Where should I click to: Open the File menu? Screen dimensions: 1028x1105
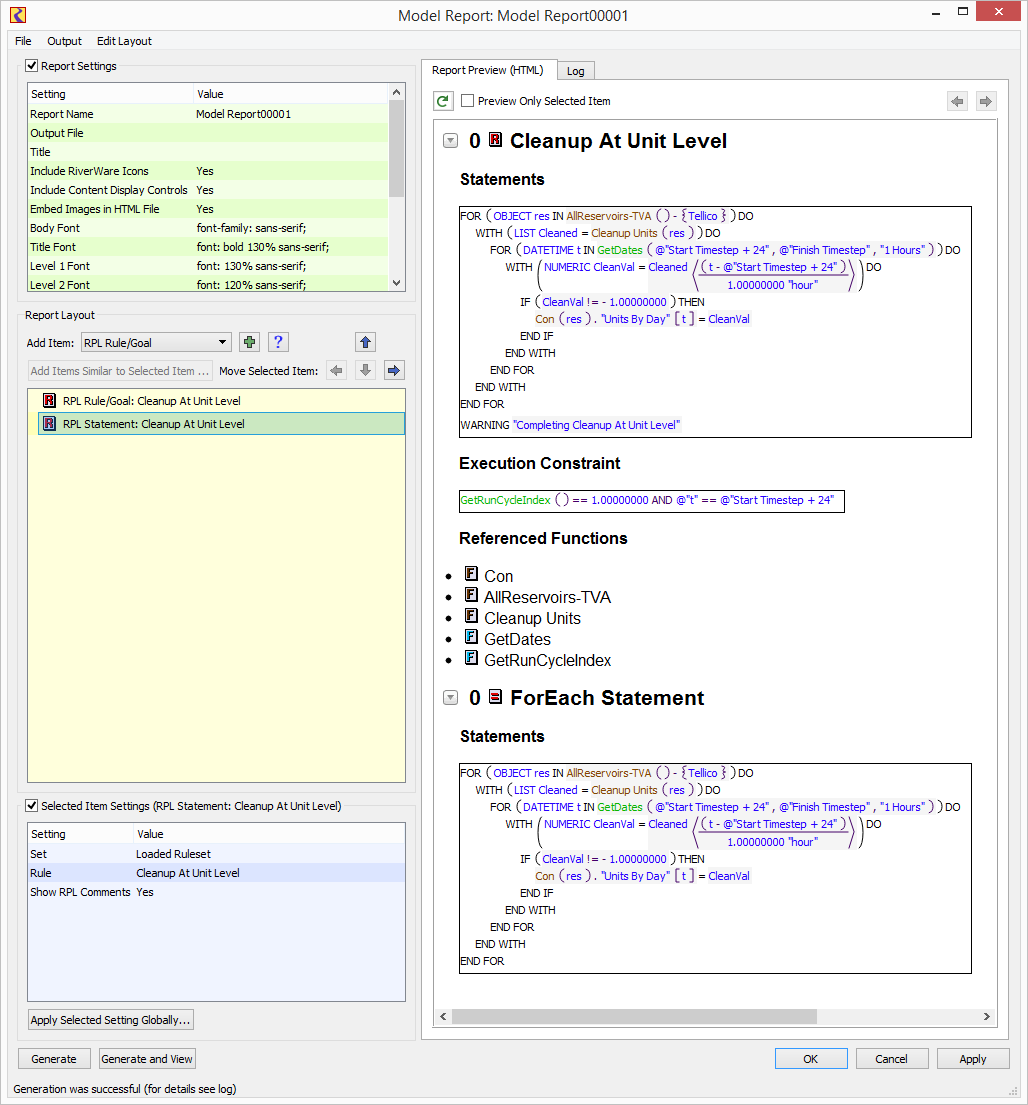tap(23, 41)
